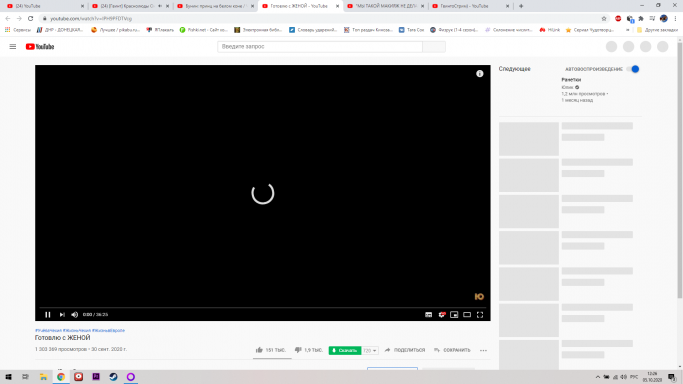Open Chrome three-dot menu
The height and width of the screenshot is (384, 683).
(675, 19)
